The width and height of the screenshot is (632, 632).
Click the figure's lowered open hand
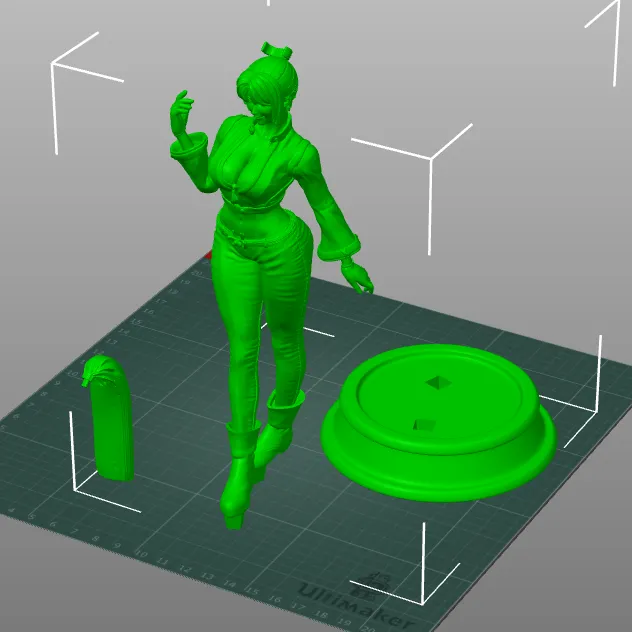click(358, 277)
